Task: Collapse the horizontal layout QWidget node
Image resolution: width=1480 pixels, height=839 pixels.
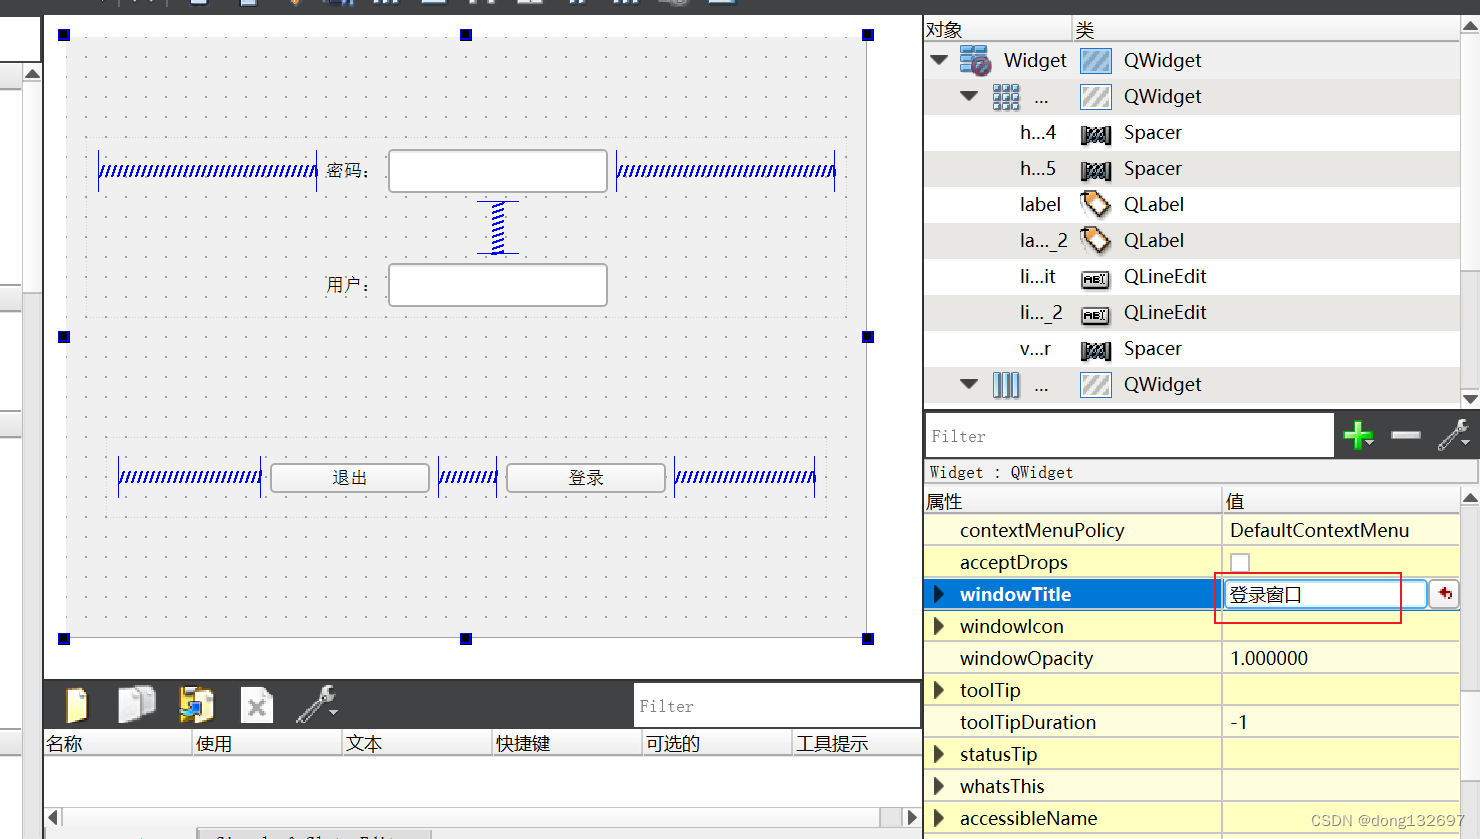Action: pos(968,384)
